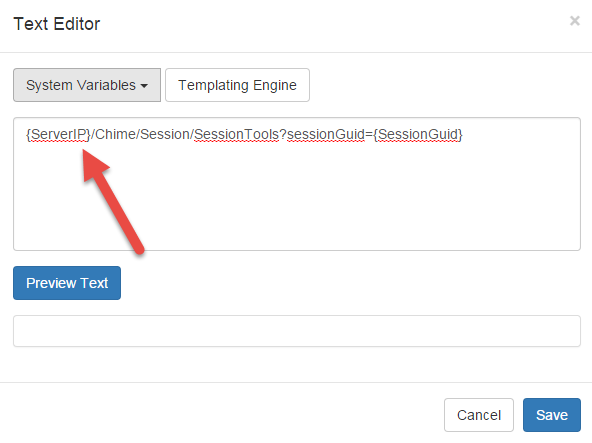Place cursor on the {ServerIP} variable
Screen dimensions: 592x443
coord(59,134)
